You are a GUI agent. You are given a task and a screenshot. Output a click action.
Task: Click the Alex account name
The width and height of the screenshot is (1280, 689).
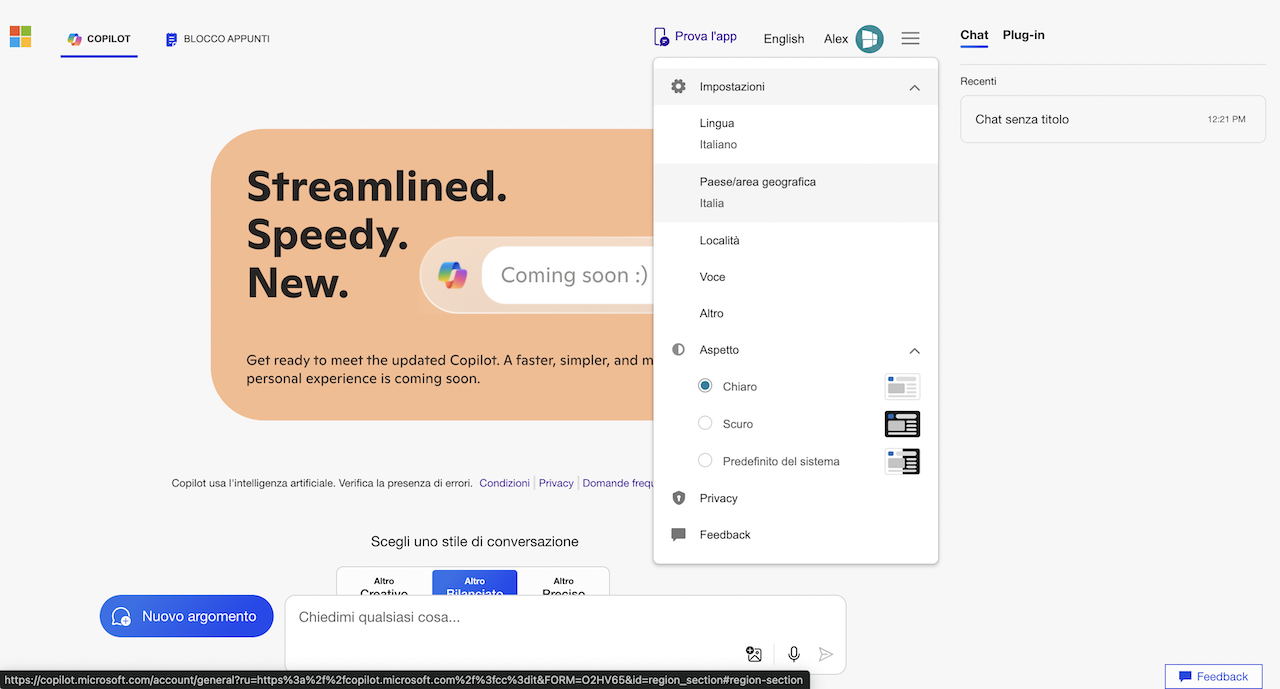click(836, 39)
